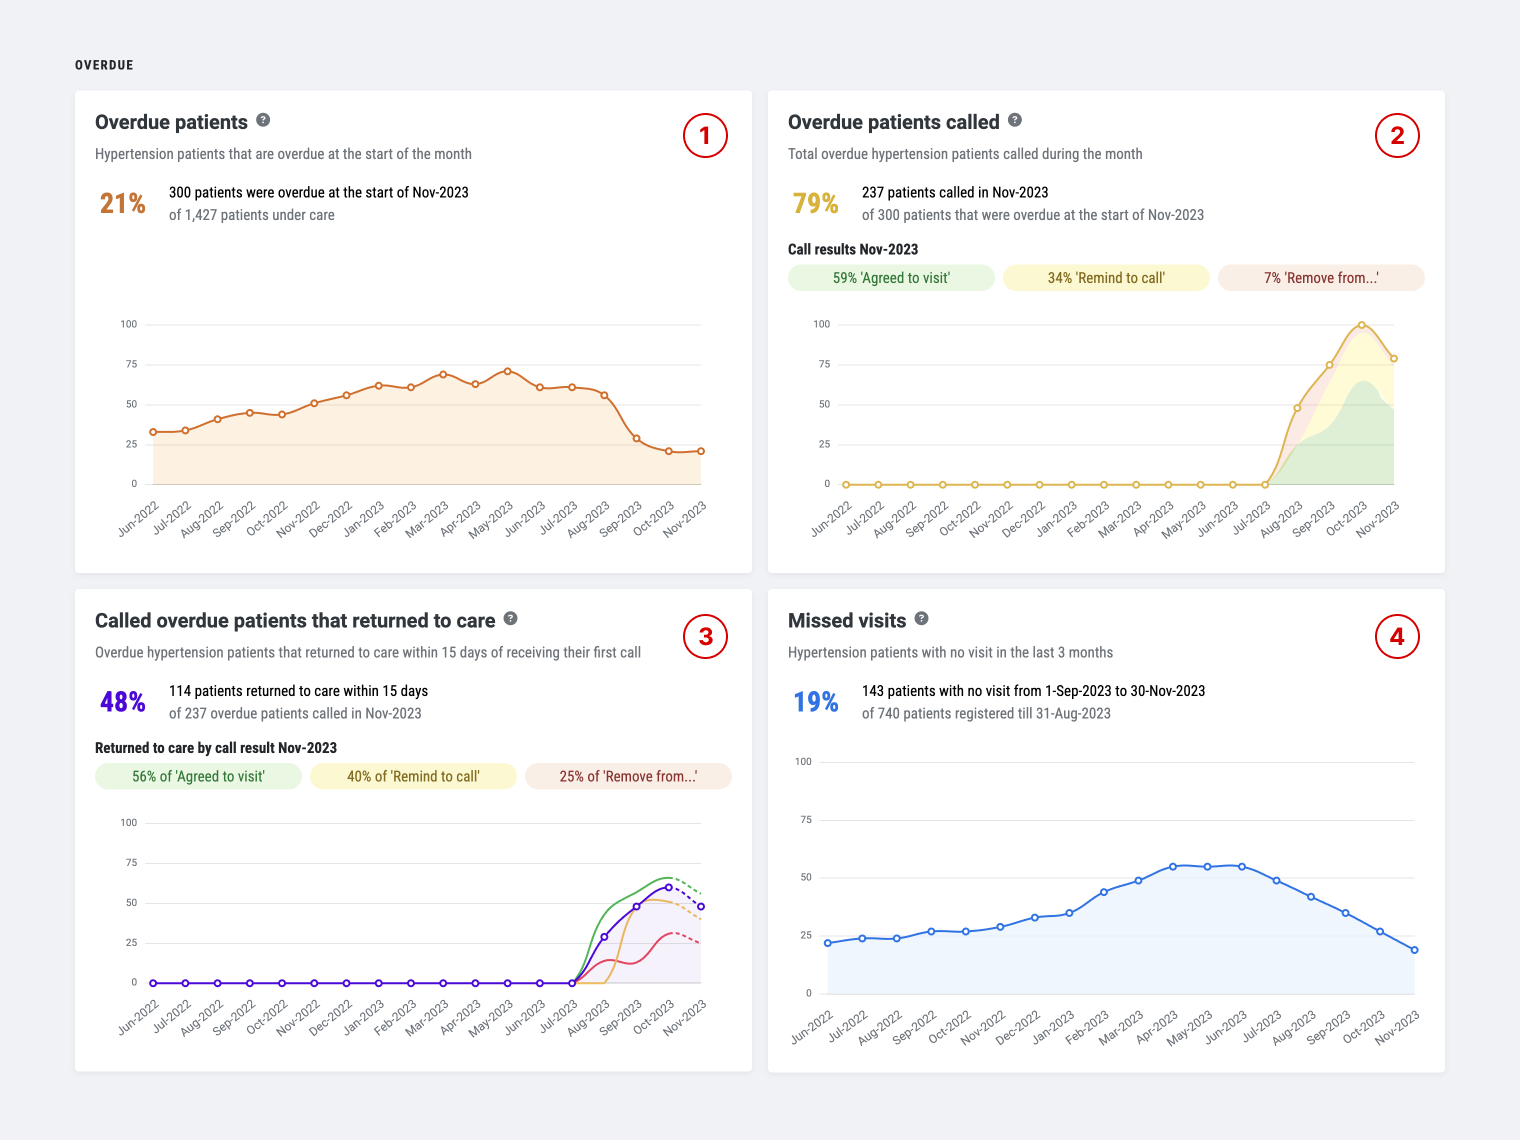Click Aug-2023 point on Overdue patients called chart
Screen dimensions: 1520x1140
point(1297,408)
